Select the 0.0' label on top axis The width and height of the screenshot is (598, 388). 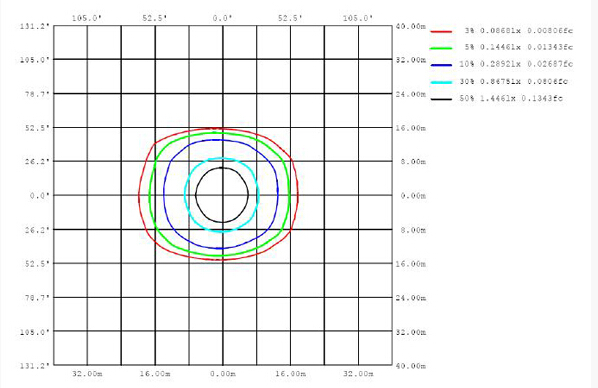pyautogui.click(x=222, y=18)
